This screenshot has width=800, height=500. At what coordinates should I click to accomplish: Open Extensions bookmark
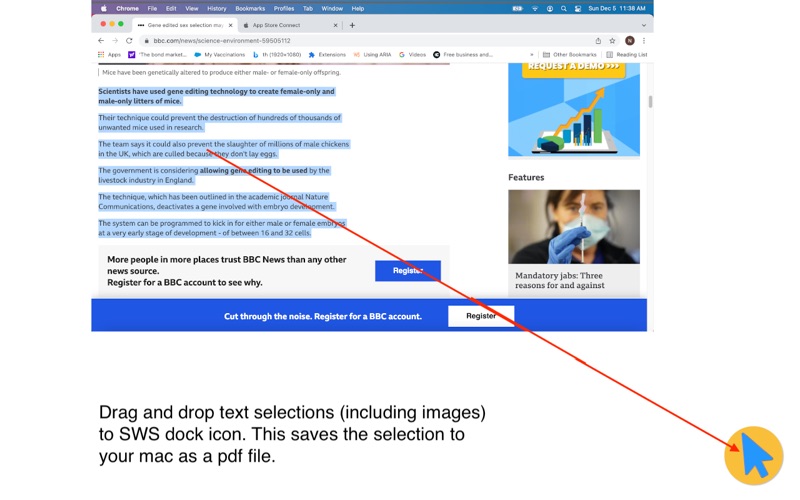(327, 55)
